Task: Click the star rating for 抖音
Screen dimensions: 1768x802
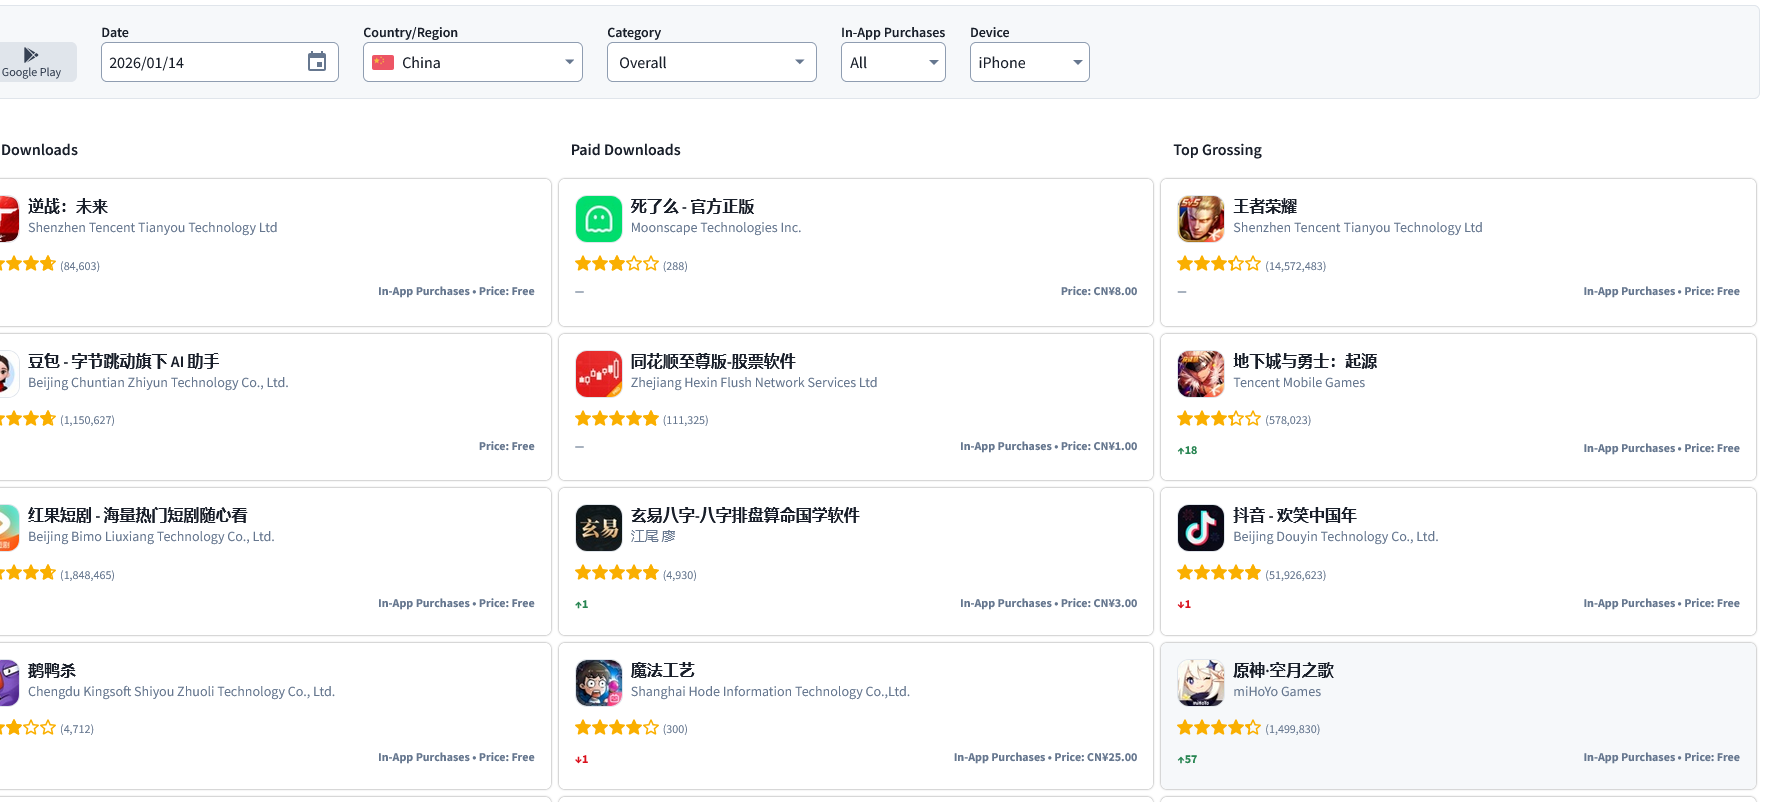Action: point(1219,573)
